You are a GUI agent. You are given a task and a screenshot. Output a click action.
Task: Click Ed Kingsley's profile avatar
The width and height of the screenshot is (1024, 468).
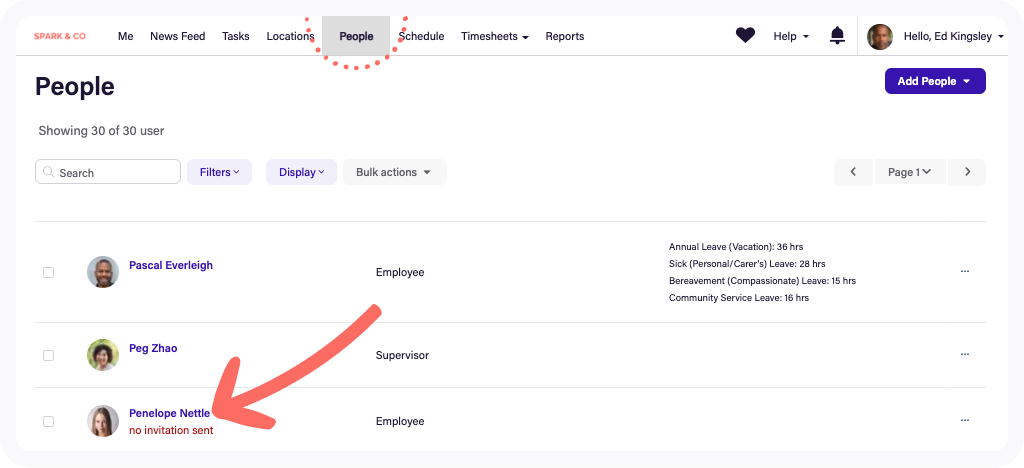(x=880, y=37)
